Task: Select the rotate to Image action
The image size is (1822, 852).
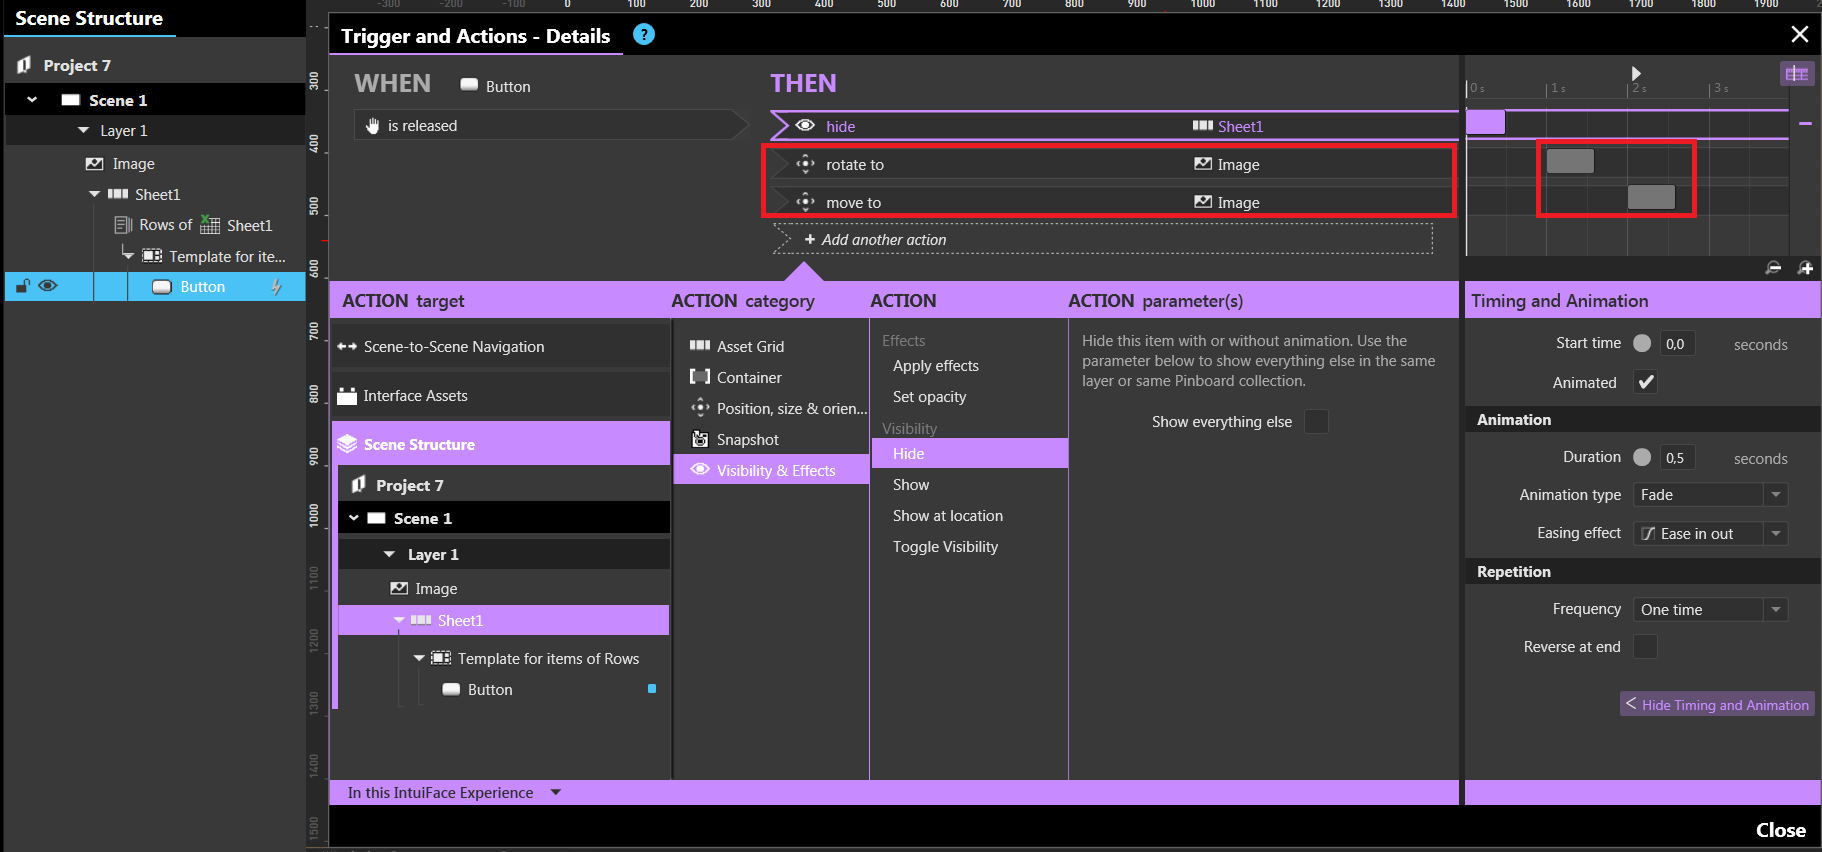Action: click(x=1114, y=164)
